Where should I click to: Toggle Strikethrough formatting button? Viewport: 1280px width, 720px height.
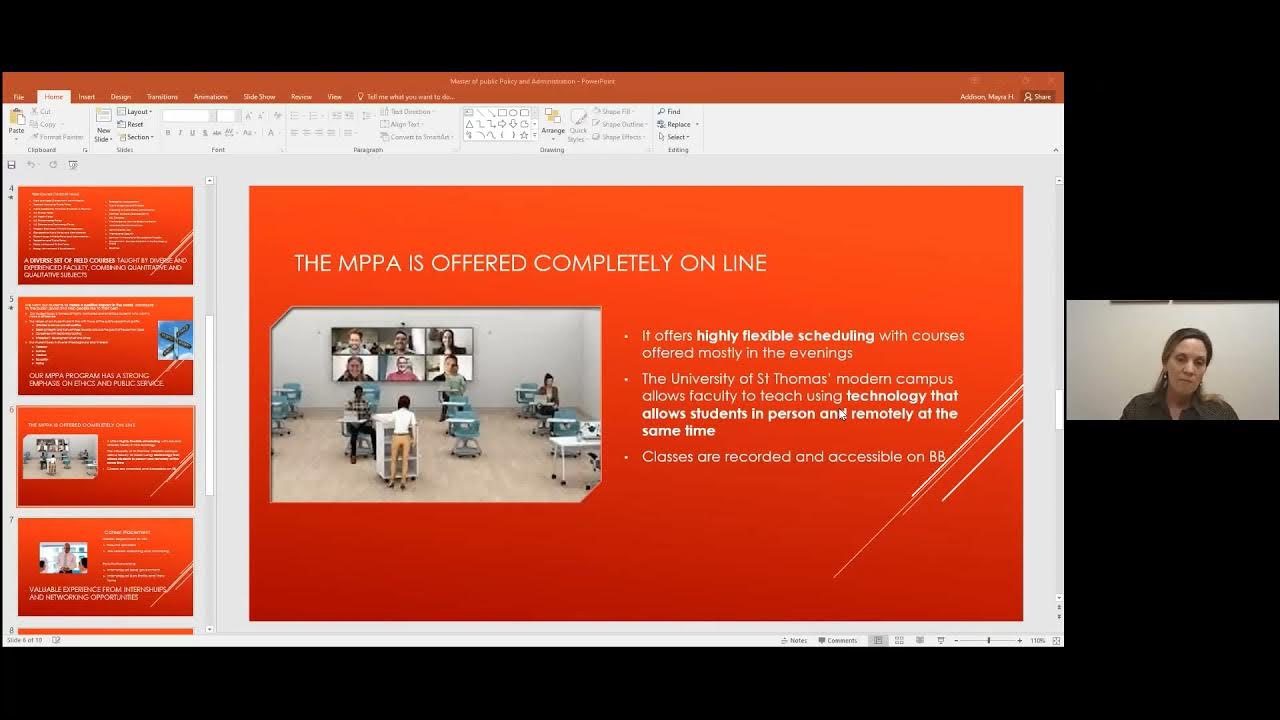pyautogui.click(x=217, y=133)
